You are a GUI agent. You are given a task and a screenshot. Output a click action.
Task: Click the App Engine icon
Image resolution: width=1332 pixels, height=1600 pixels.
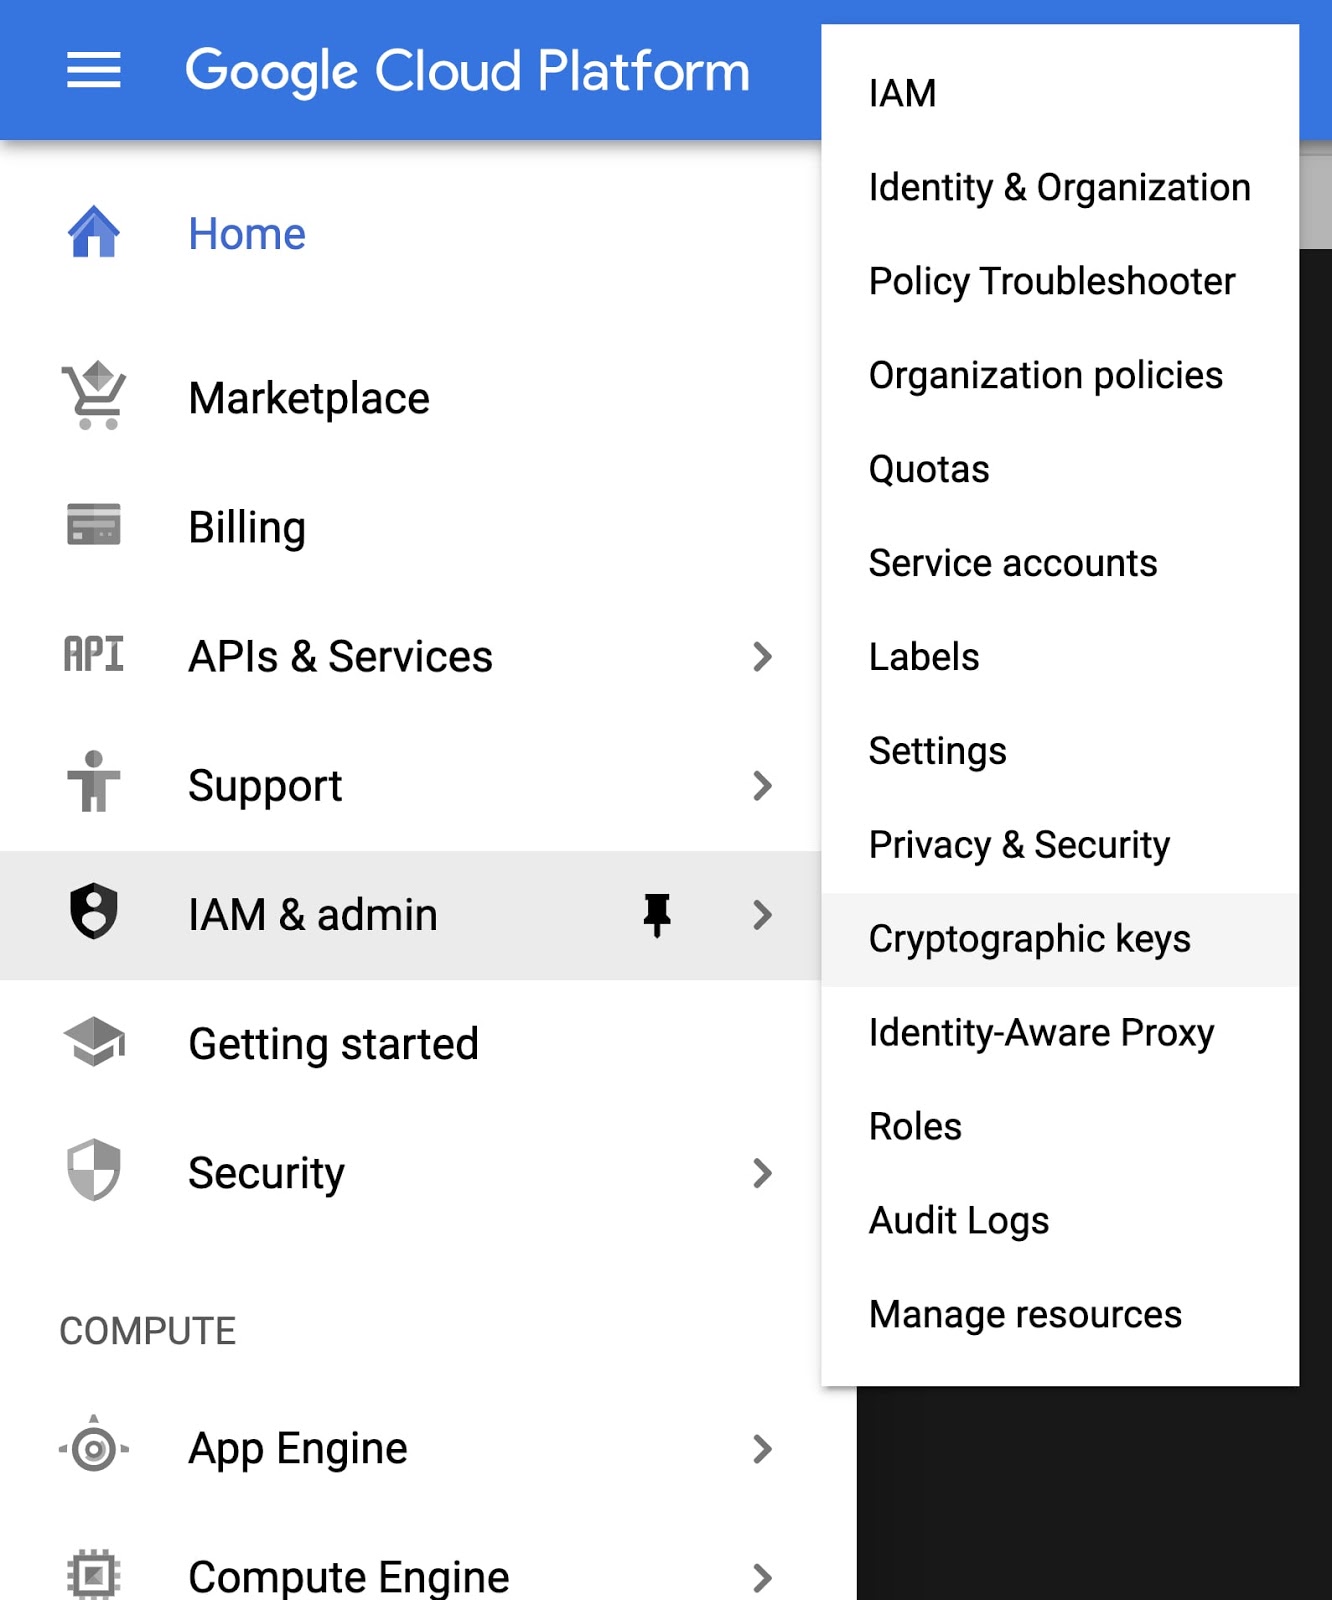point(94,1447)
